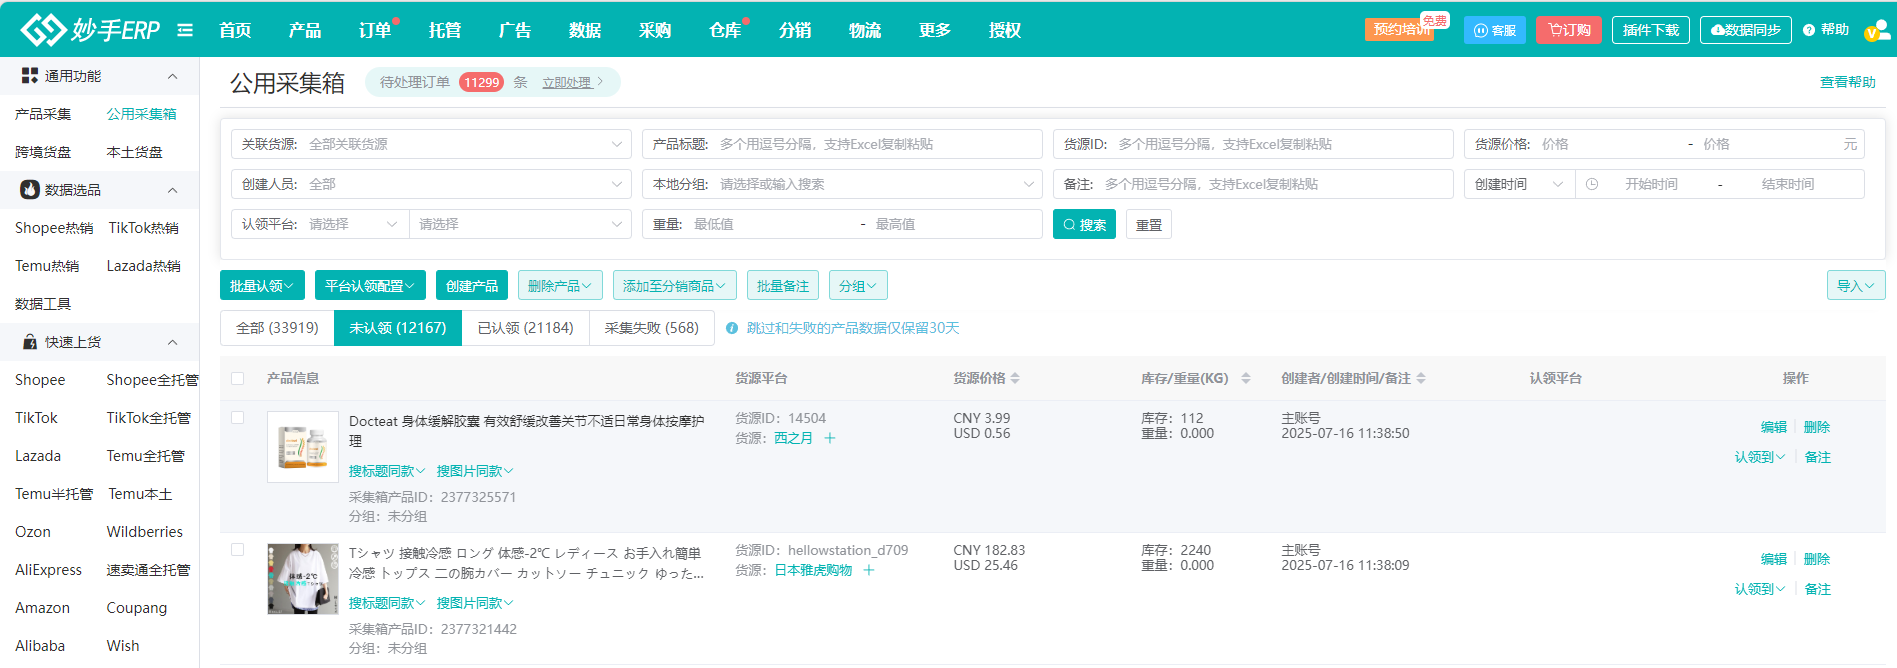Switch to the 已认领 (21184) tab
The image size is (1897, 668).
(525, 328)
